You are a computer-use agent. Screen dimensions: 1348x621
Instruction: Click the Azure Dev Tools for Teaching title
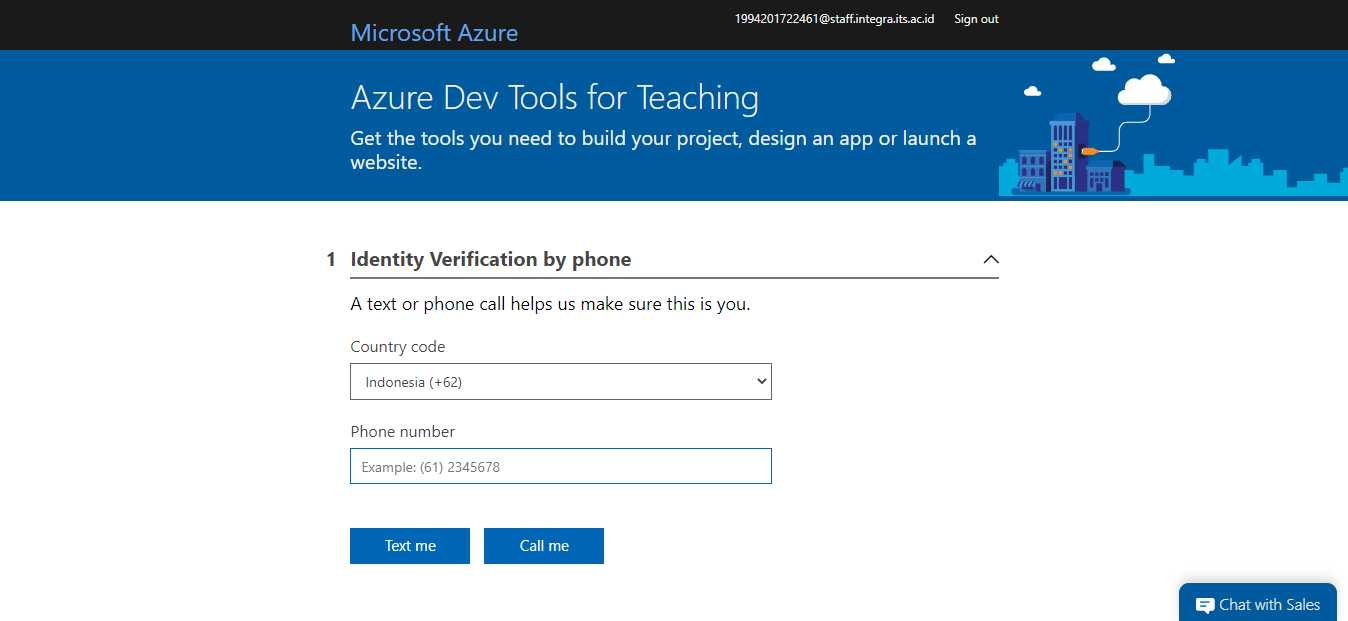pyautogui.click(x=555, y=98)
